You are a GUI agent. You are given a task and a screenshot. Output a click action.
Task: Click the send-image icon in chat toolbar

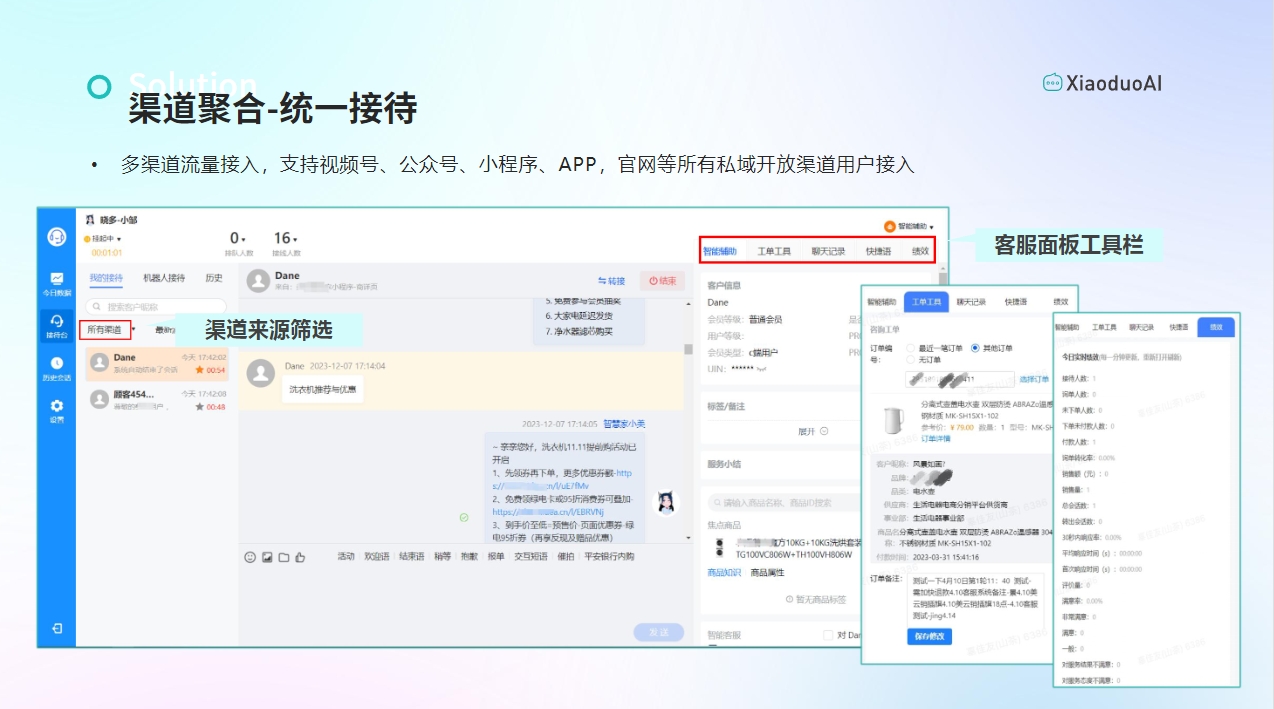click(266, 557)
